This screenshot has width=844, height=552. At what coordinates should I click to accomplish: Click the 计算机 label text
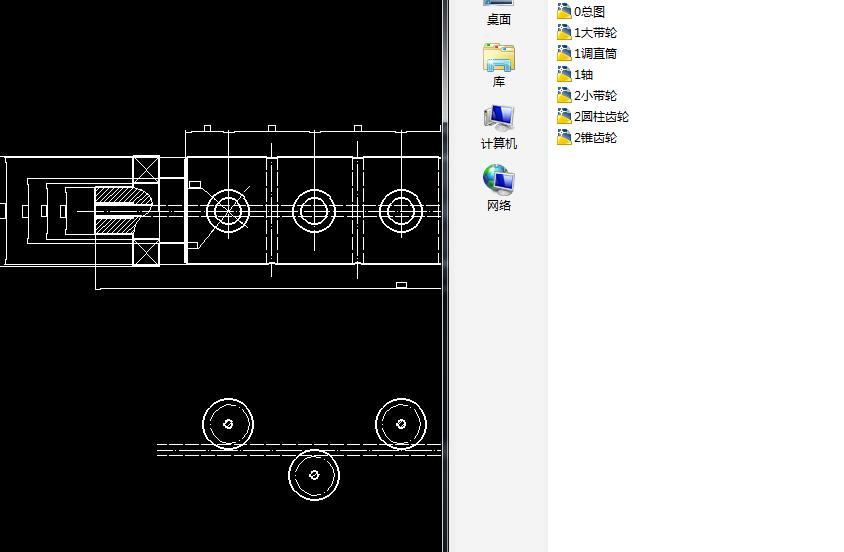498,144
